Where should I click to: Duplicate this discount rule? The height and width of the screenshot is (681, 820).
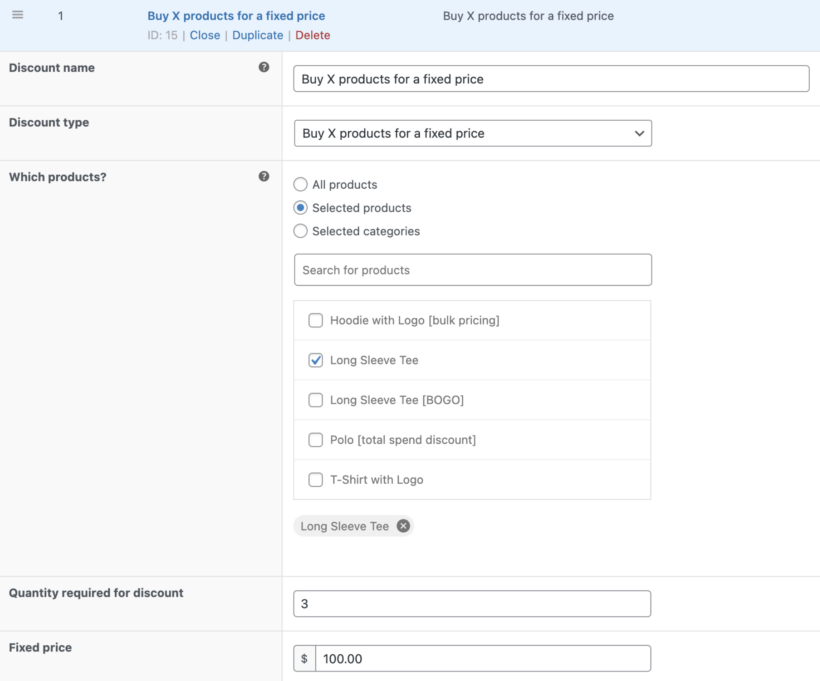(257, 34)
